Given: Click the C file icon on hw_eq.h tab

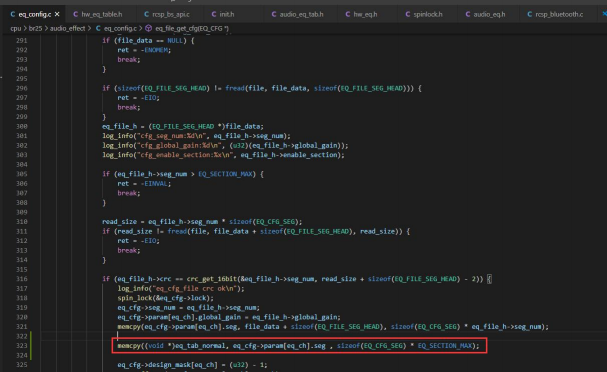Looking at the screenshot, I should (x=348, y=14).
